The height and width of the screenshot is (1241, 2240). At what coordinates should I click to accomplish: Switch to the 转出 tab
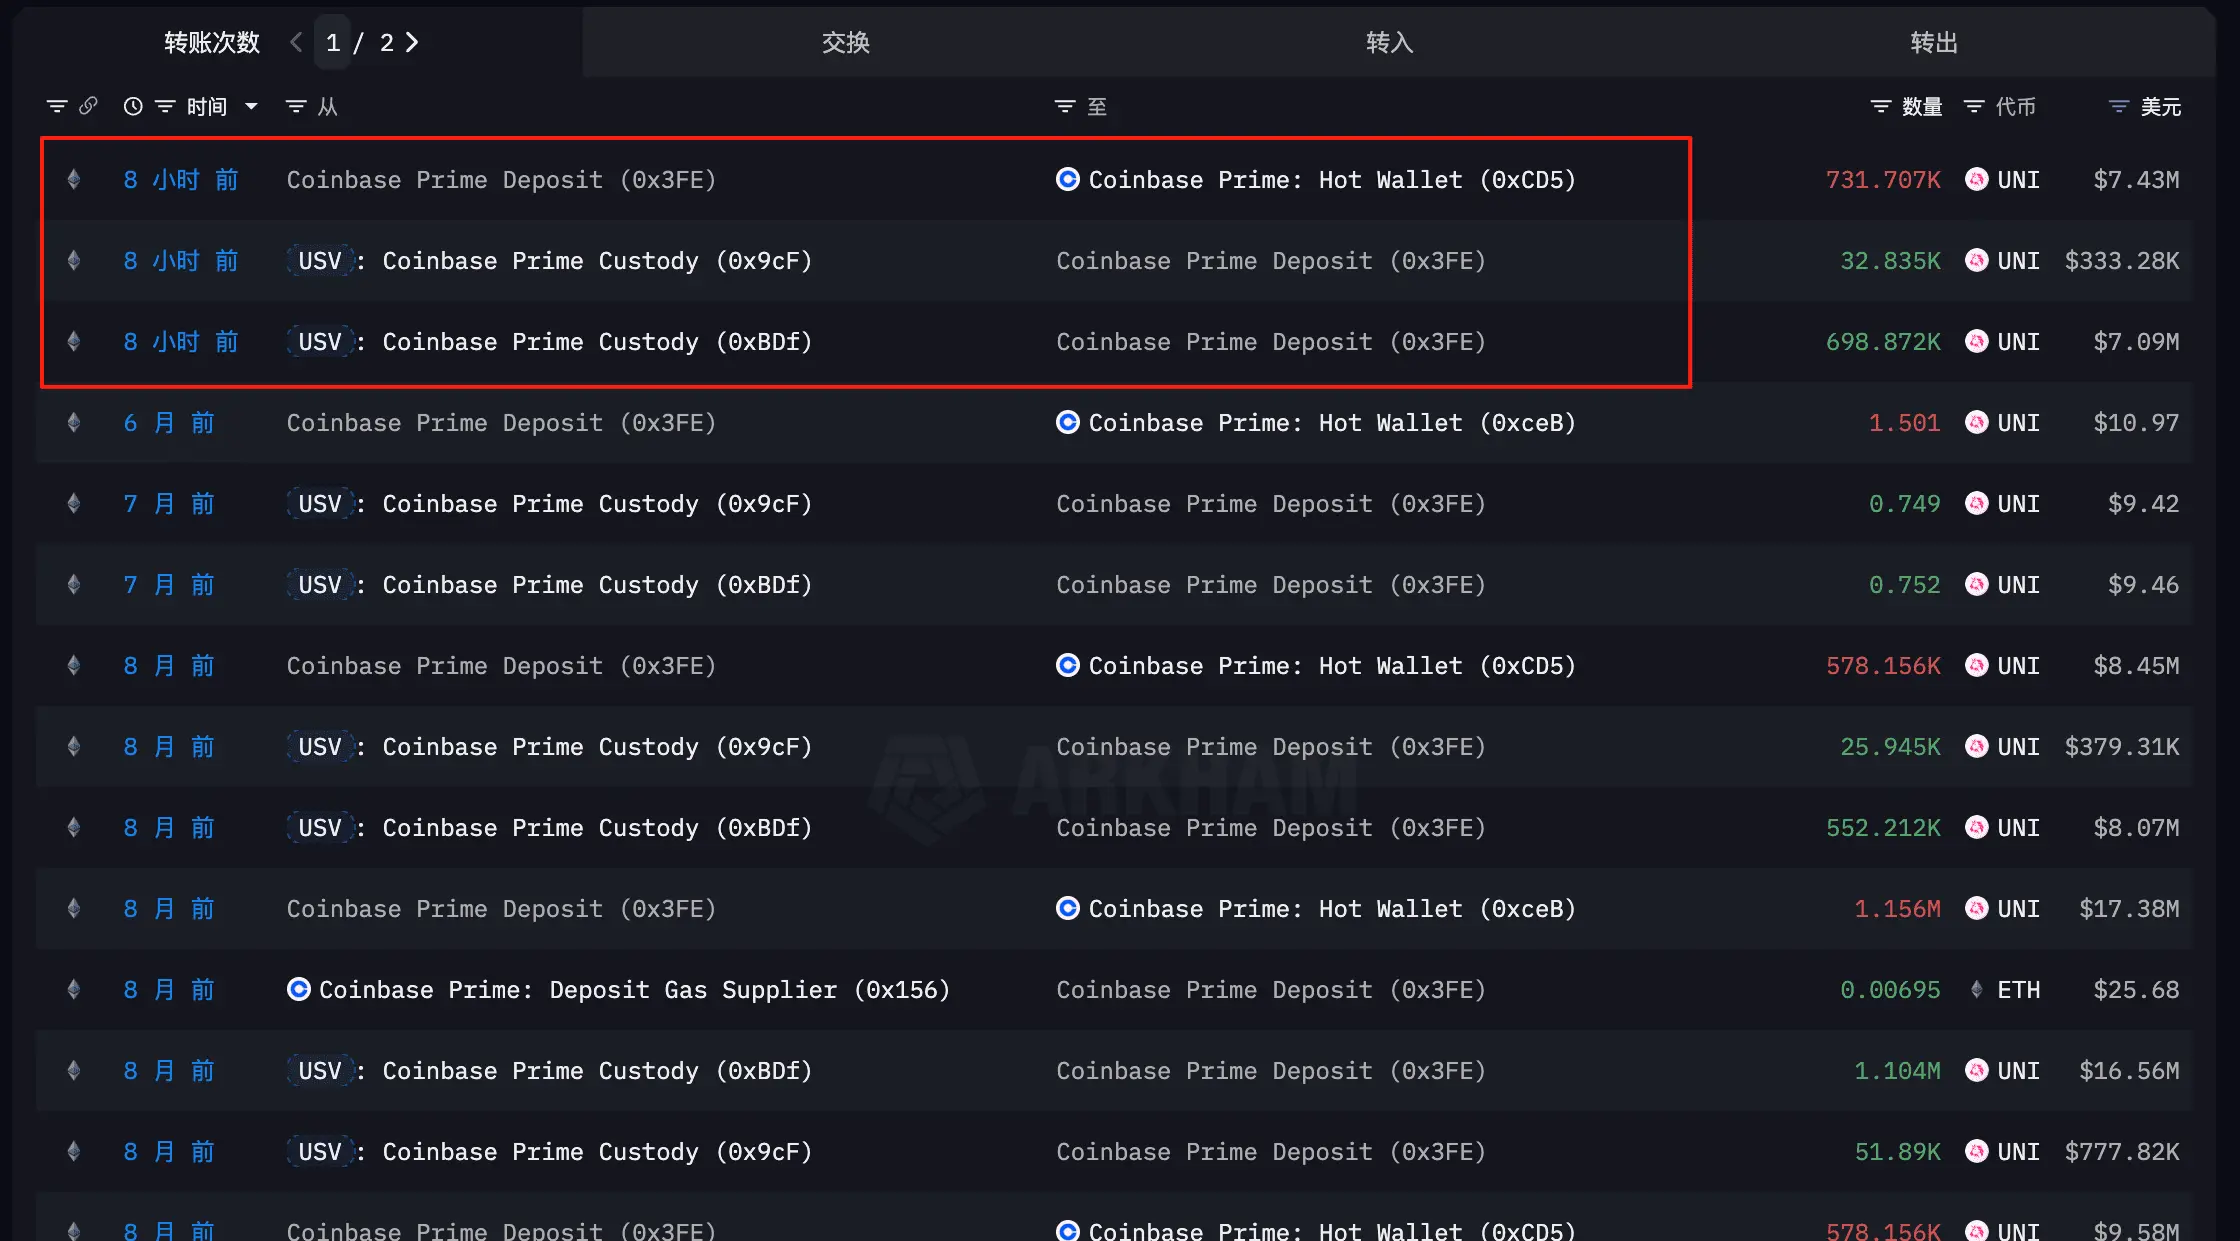click(1934, 42)
